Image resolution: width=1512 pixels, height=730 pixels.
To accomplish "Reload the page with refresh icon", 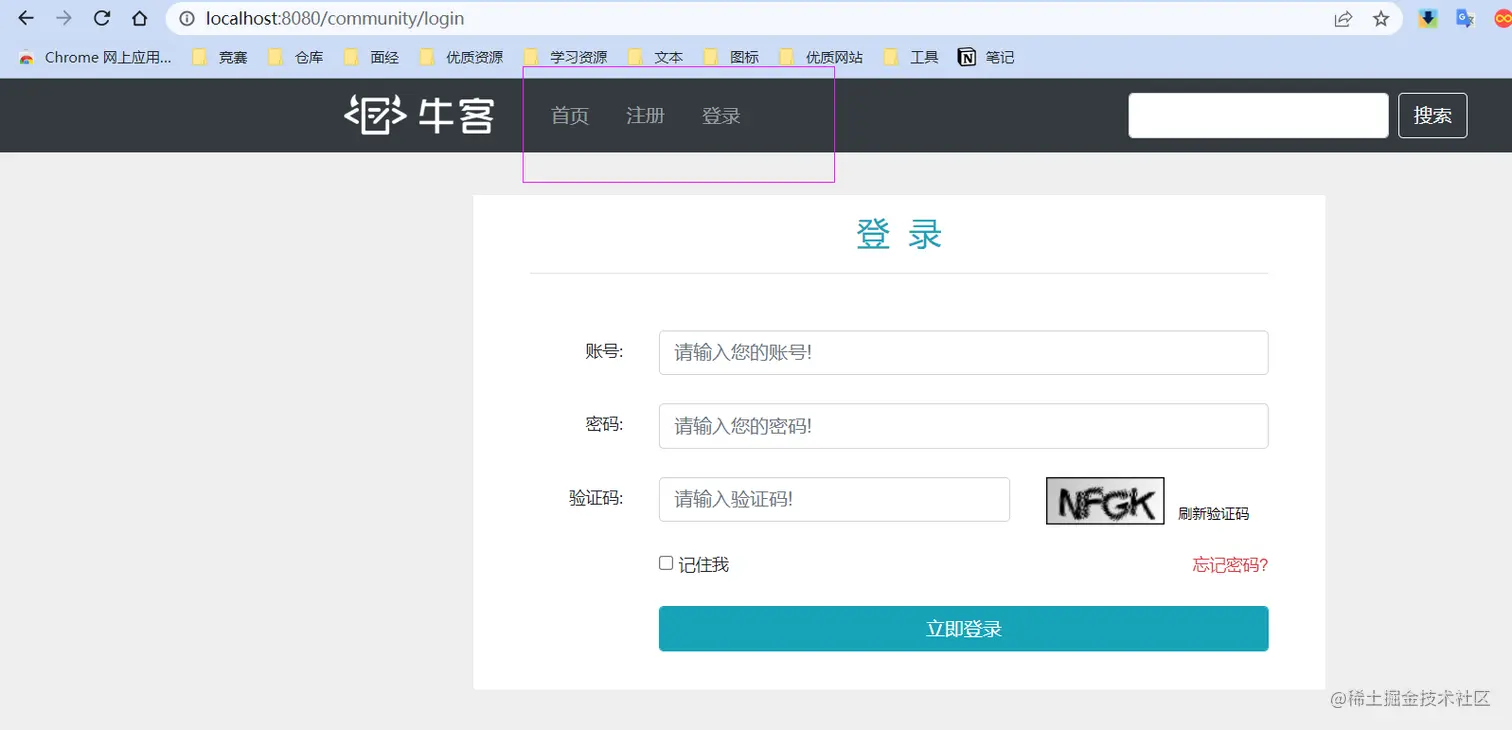I will 101,18.
